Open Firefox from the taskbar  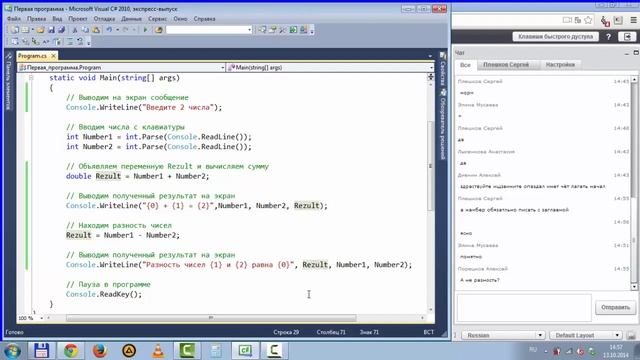[x=100, y=351]
